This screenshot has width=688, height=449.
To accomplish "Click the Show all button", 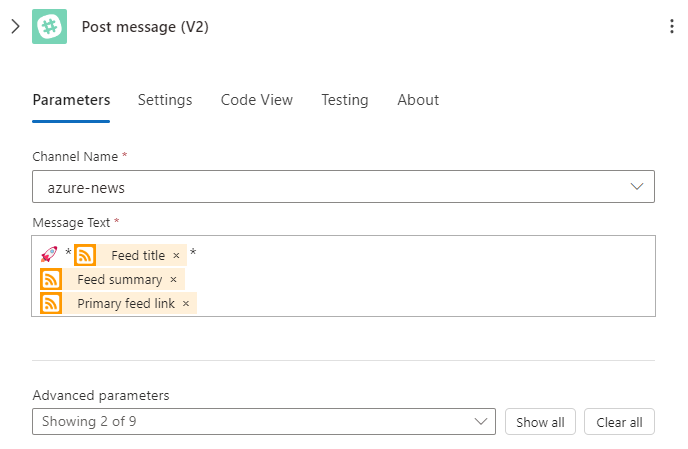I will click(x=540, y=422).
